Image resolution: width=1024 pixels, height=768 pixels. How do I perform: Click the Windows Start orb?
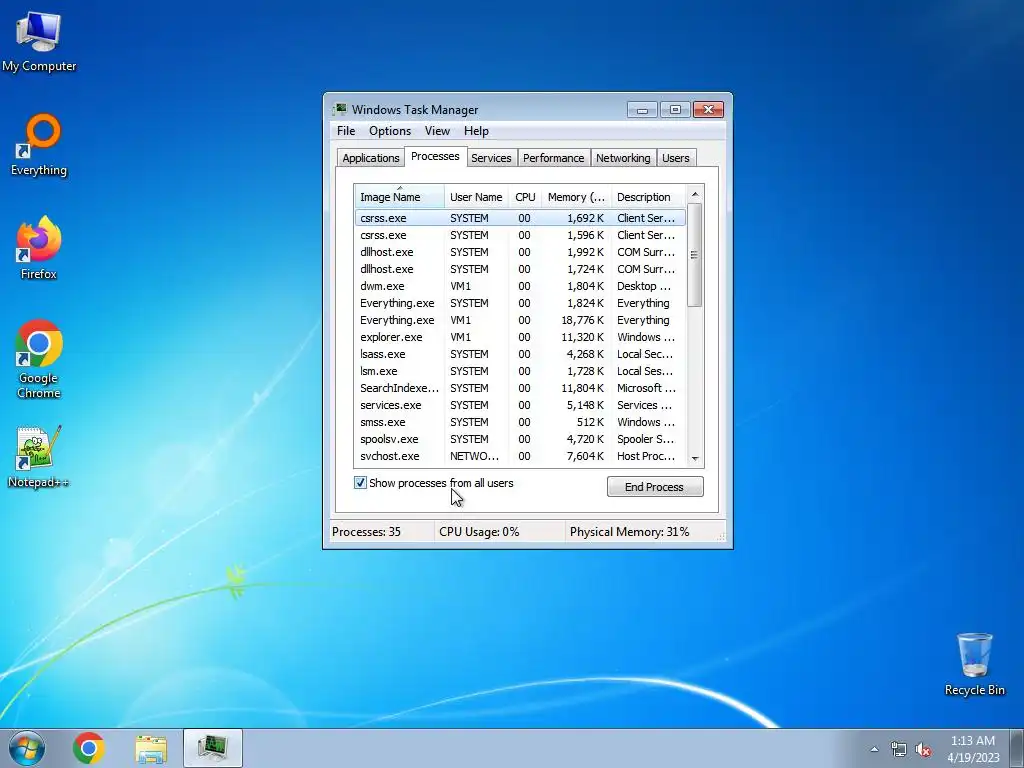27,748
